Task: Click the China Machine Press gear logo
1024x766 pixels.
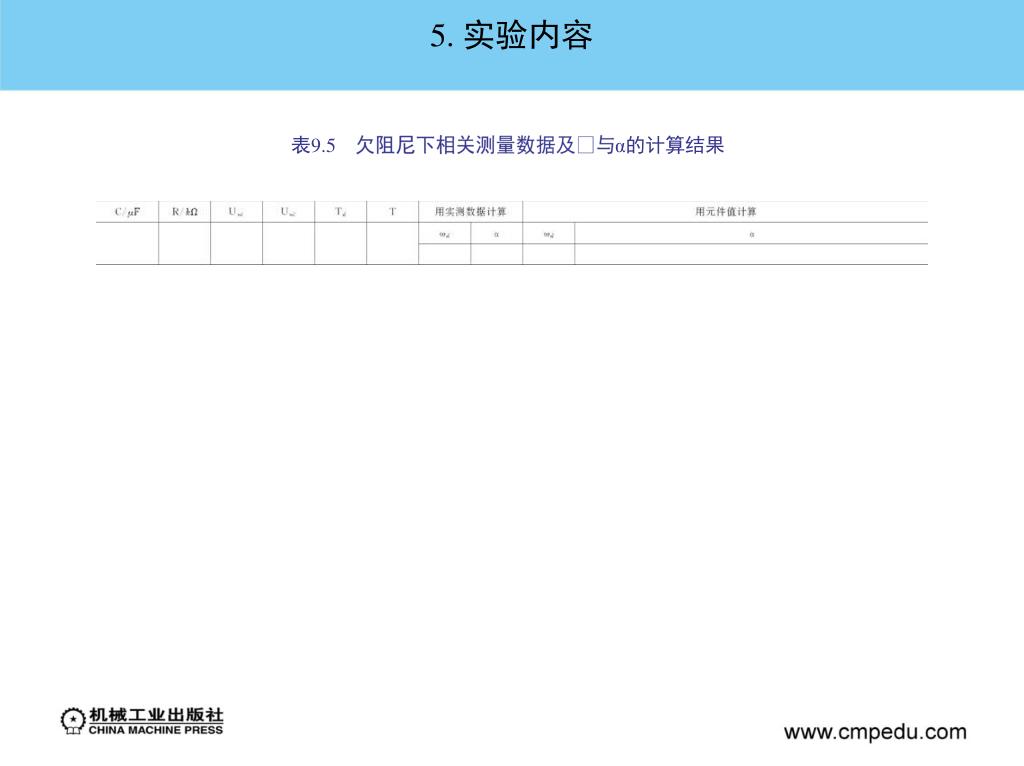Action: (x=72, y=721)
